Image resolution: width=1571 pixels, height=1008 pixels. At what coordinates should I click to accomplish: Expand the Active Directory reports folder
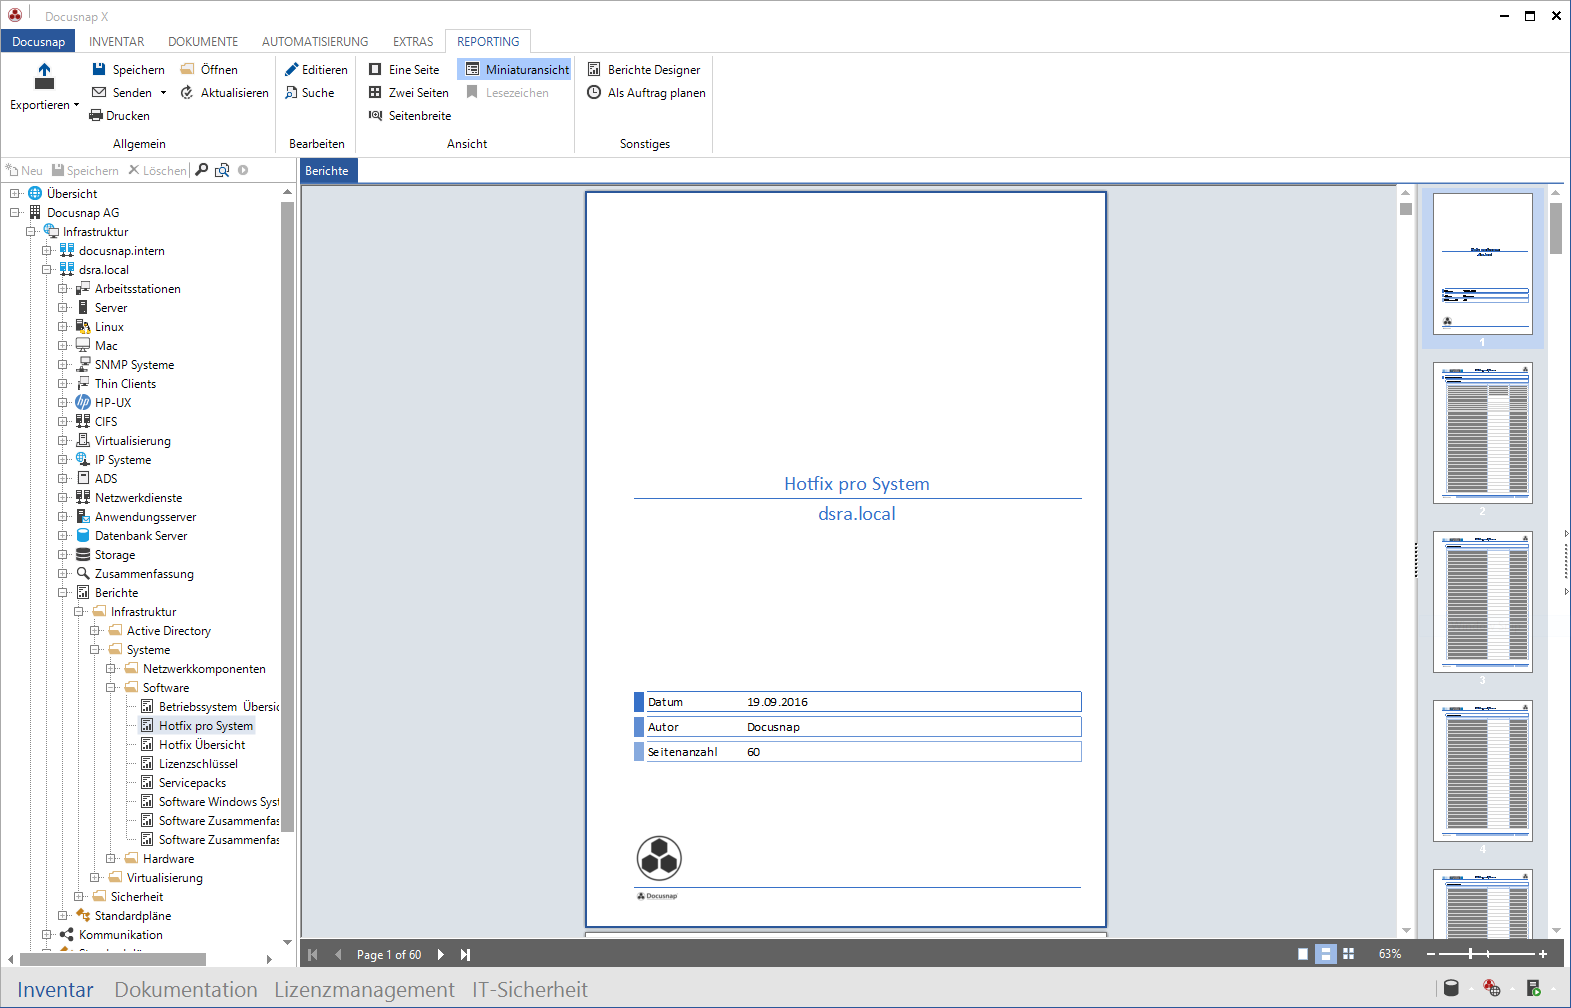pyautogui.click(x=95, y=630)
